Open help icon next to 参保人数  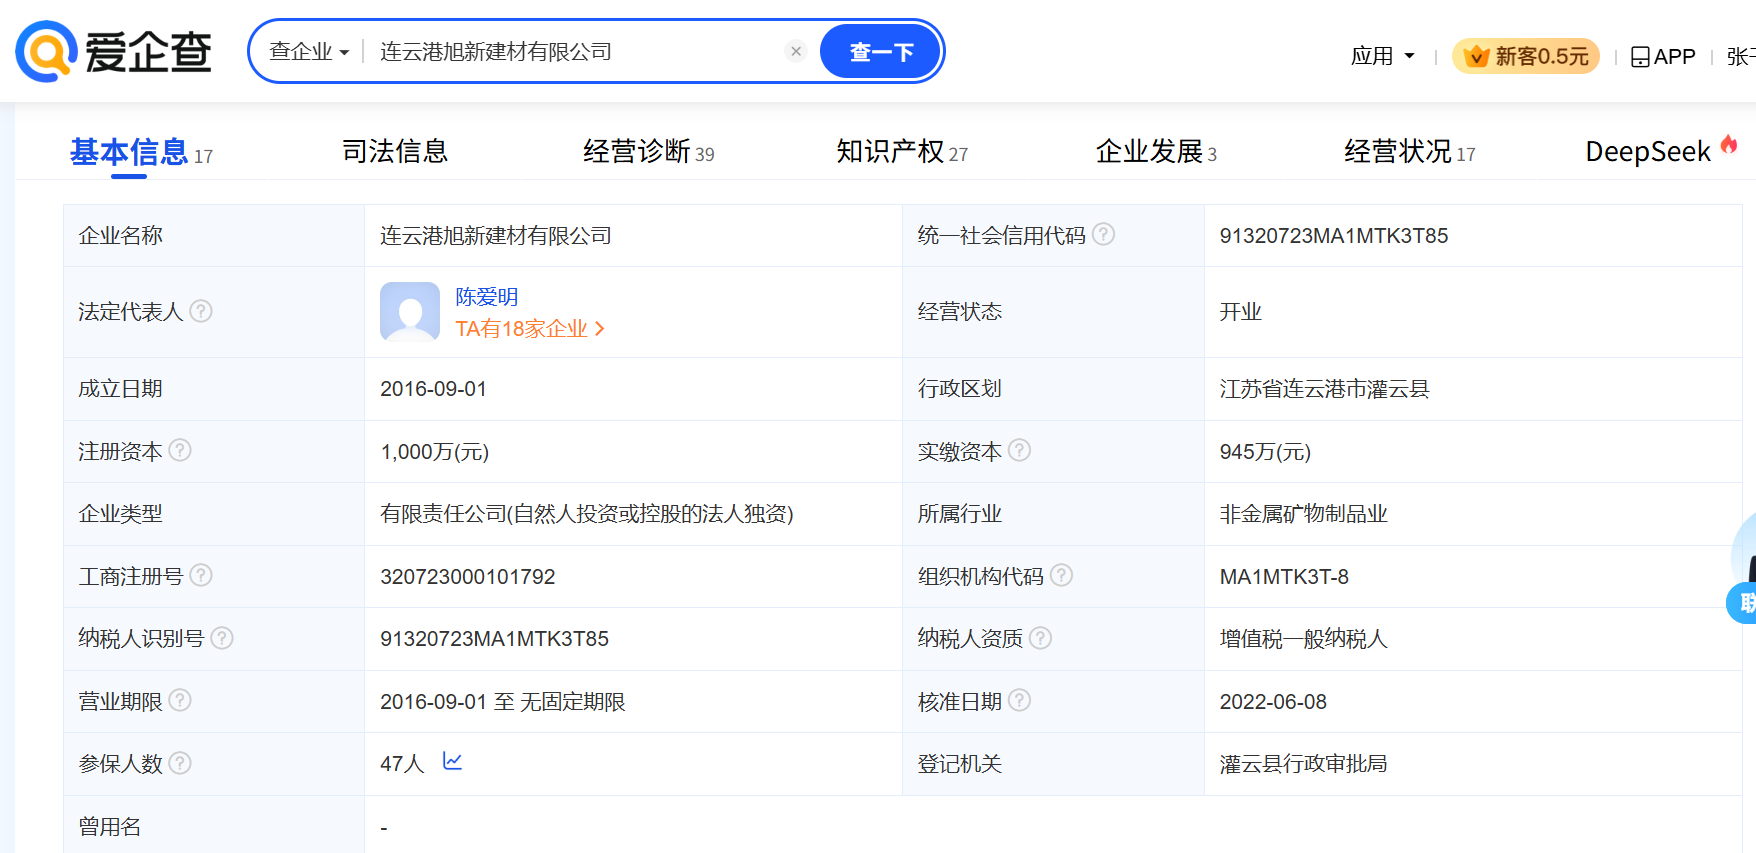pos(180,763)
